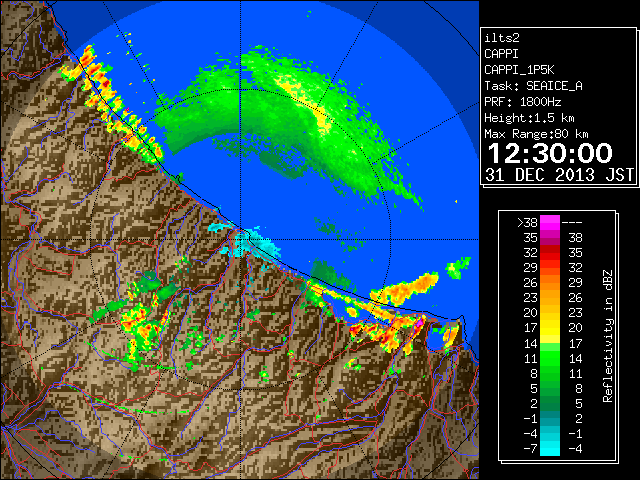This screenshot has height=480, width=640.
Task: Click the "Max Range:80 km" text
Action: (536, 134)
